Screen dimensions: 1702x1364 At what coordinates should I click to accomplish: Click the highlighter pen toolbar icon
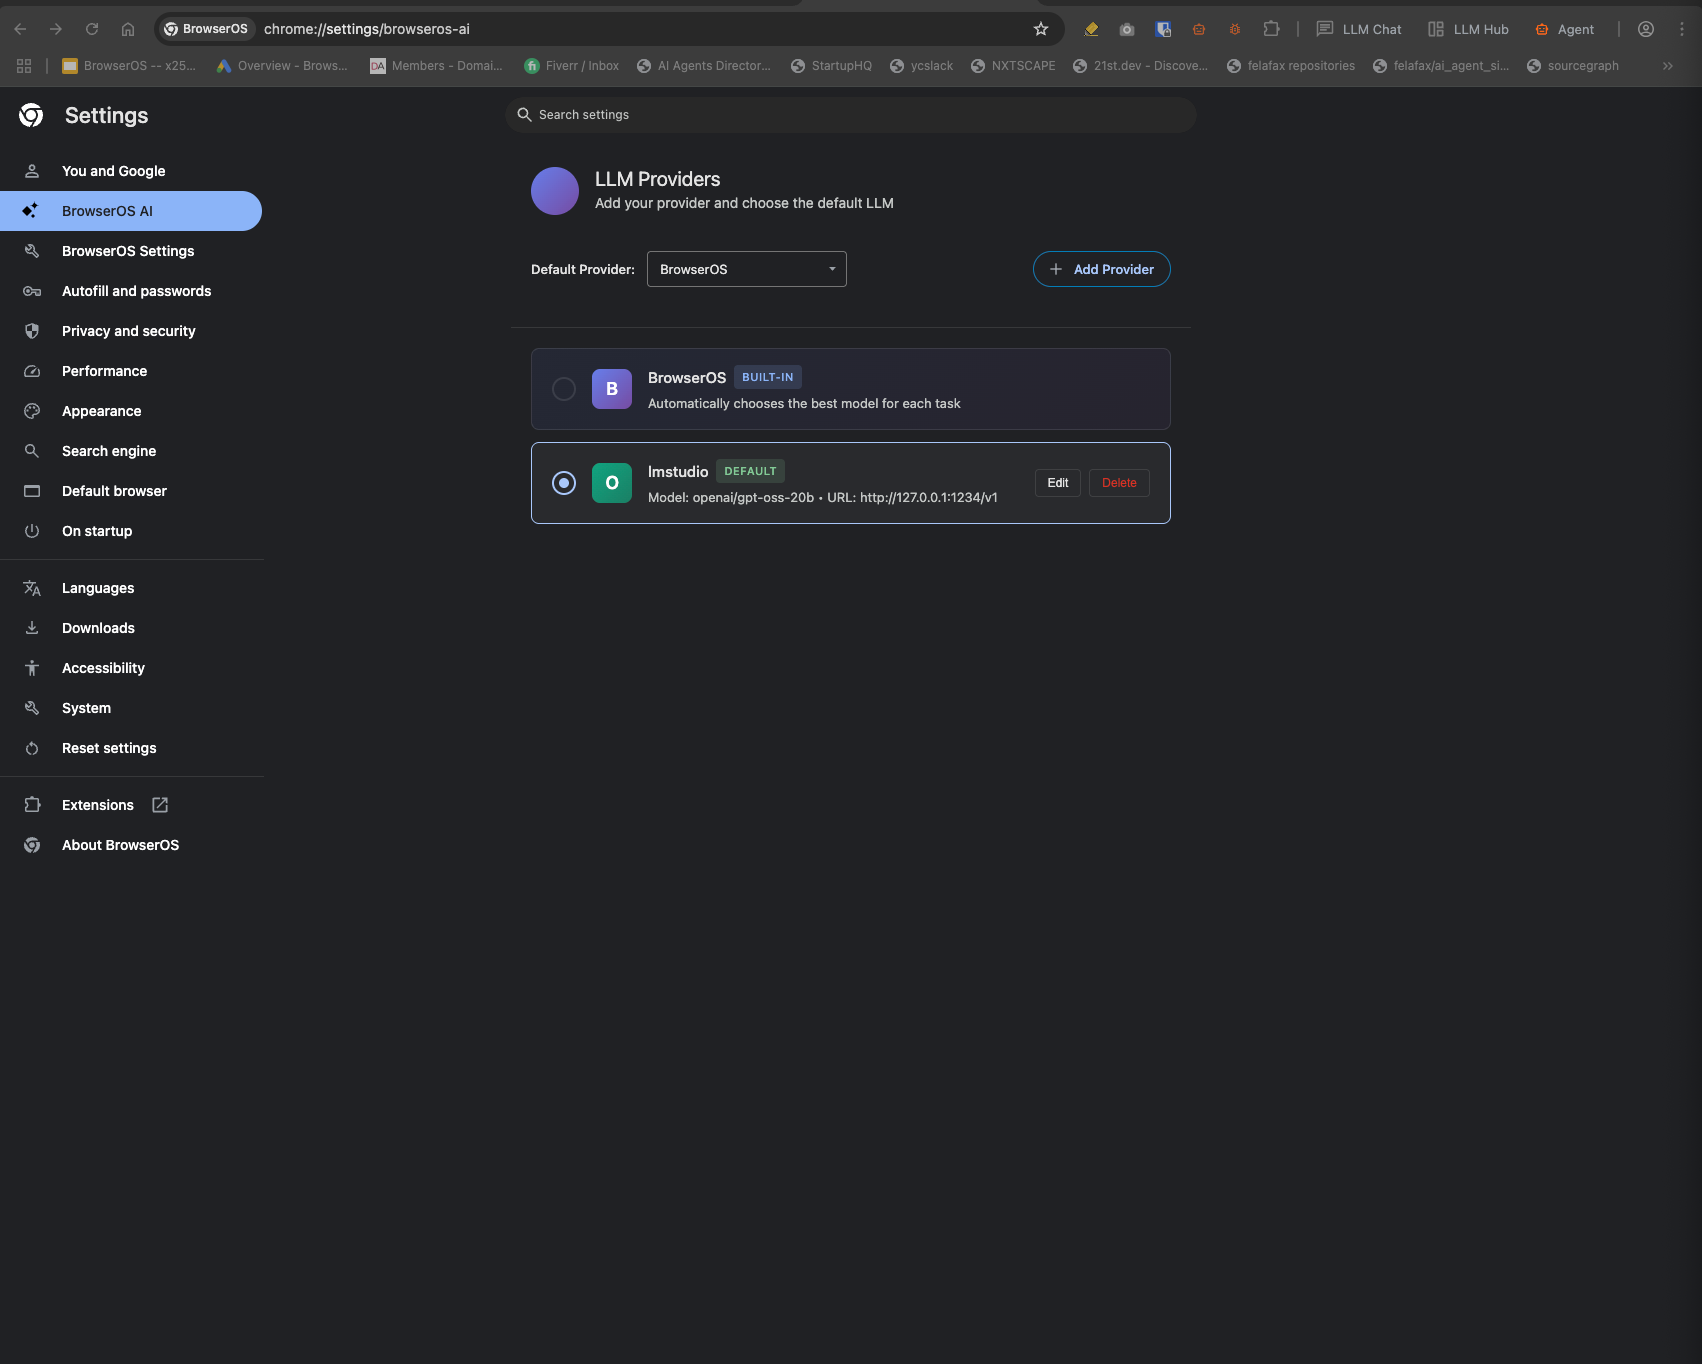tap(1091, 29)
